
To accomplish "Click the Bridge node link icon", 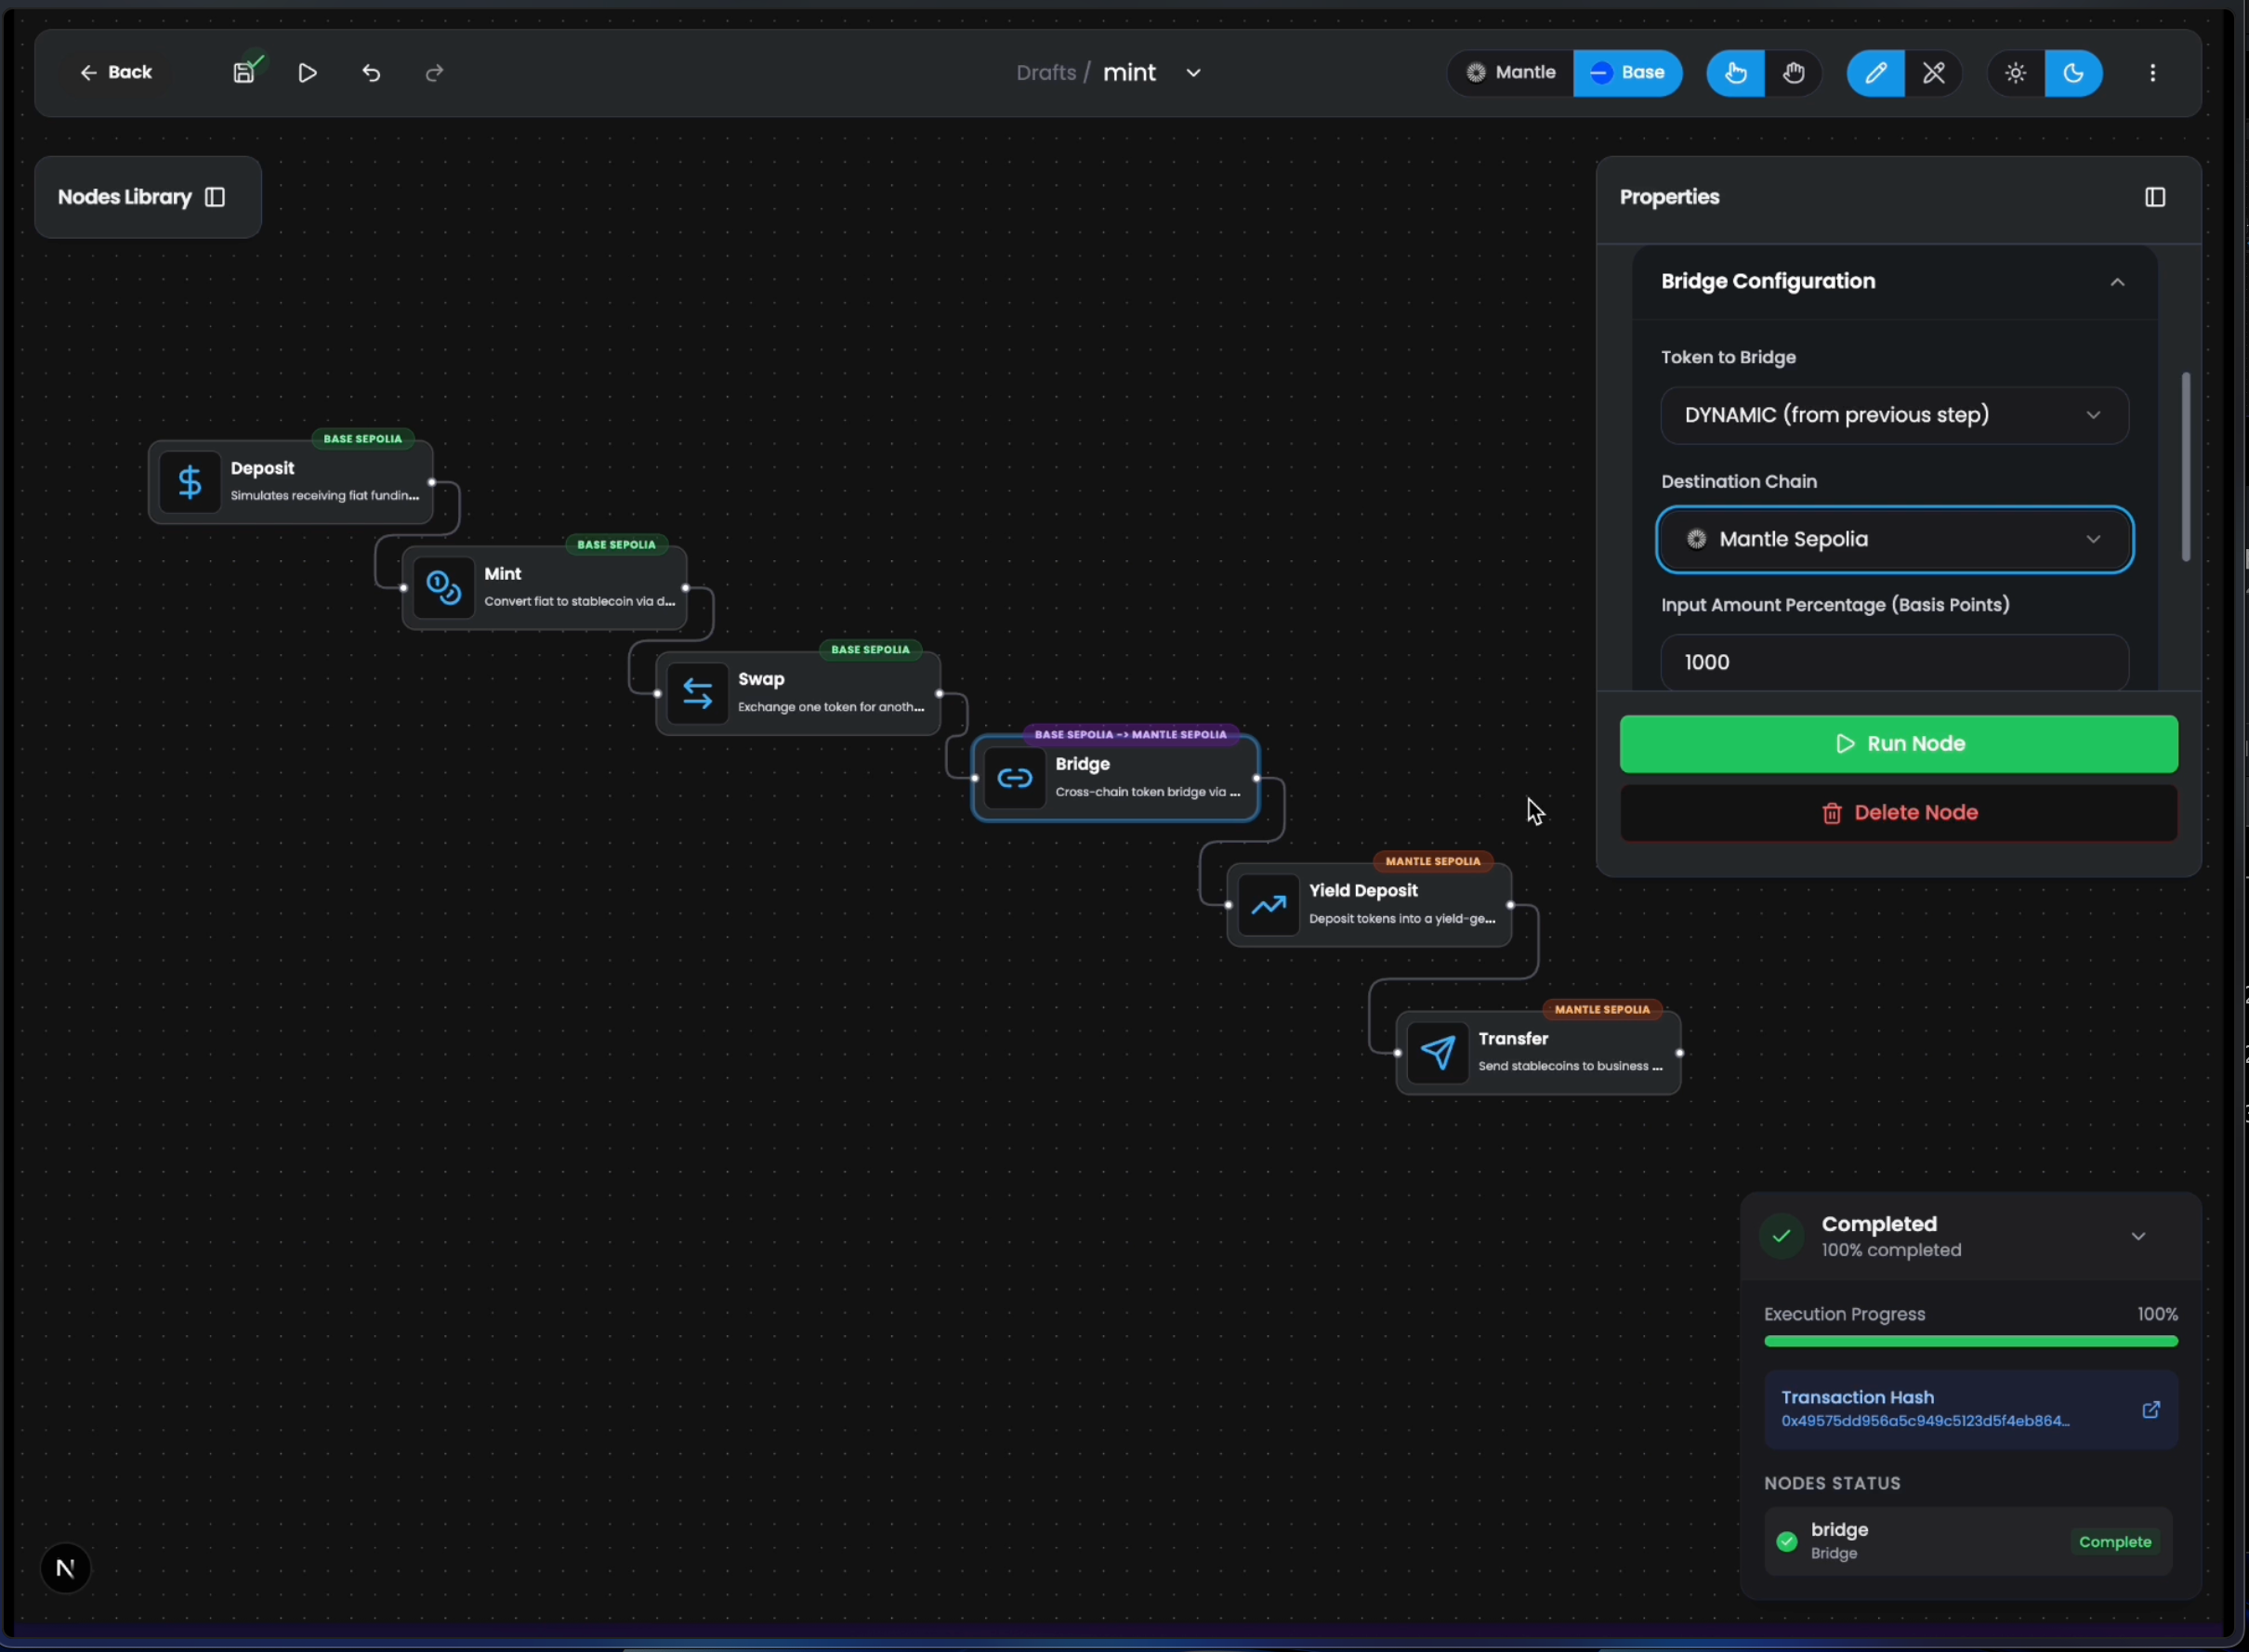I will (x=1014, y=778).
